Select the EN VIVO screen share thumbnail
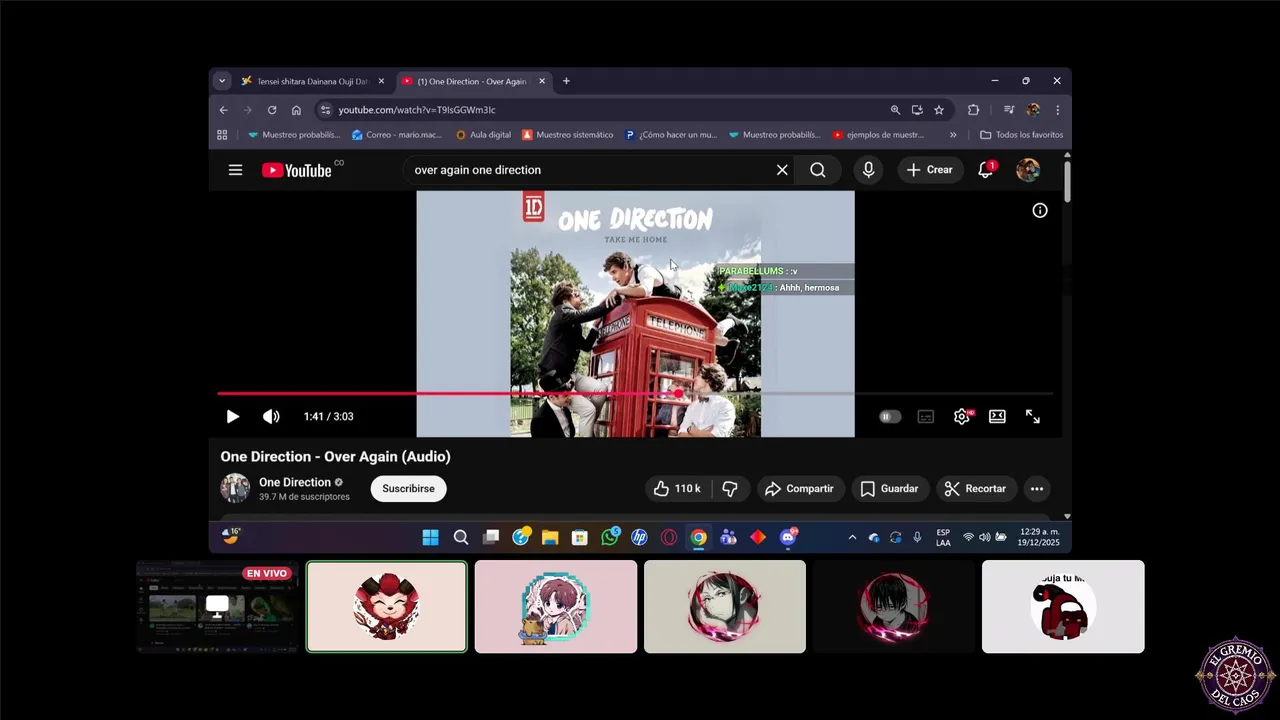 217,606
